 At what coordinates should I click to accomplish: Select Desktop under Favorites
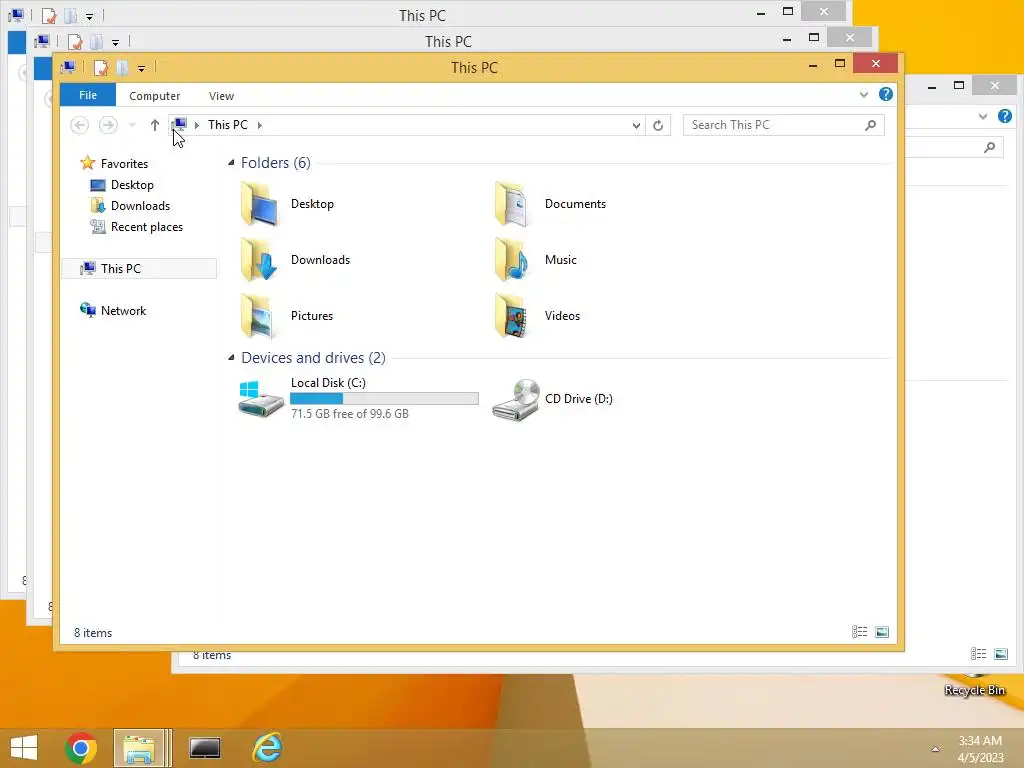(132, 185)
